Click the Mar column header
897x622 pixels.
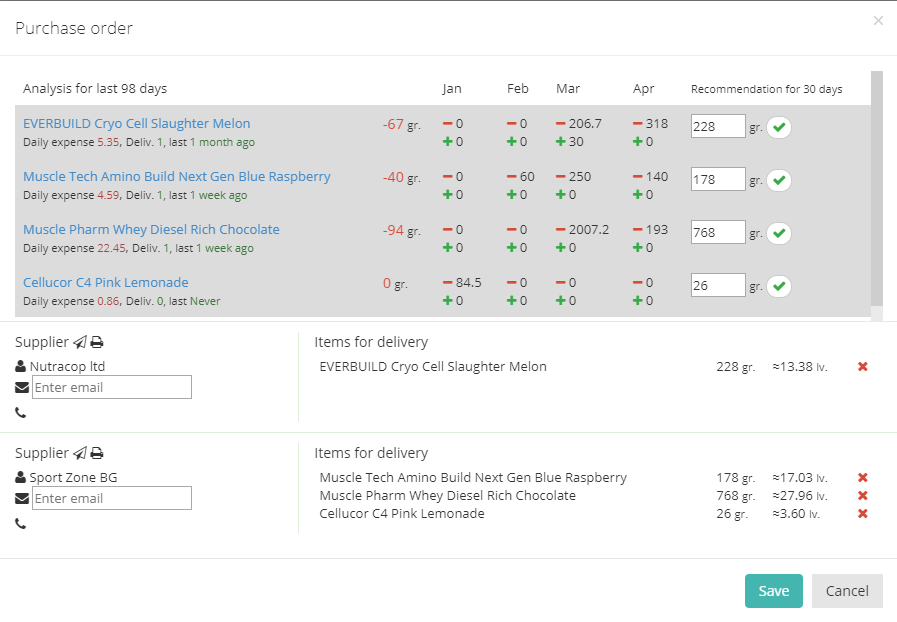568,89
